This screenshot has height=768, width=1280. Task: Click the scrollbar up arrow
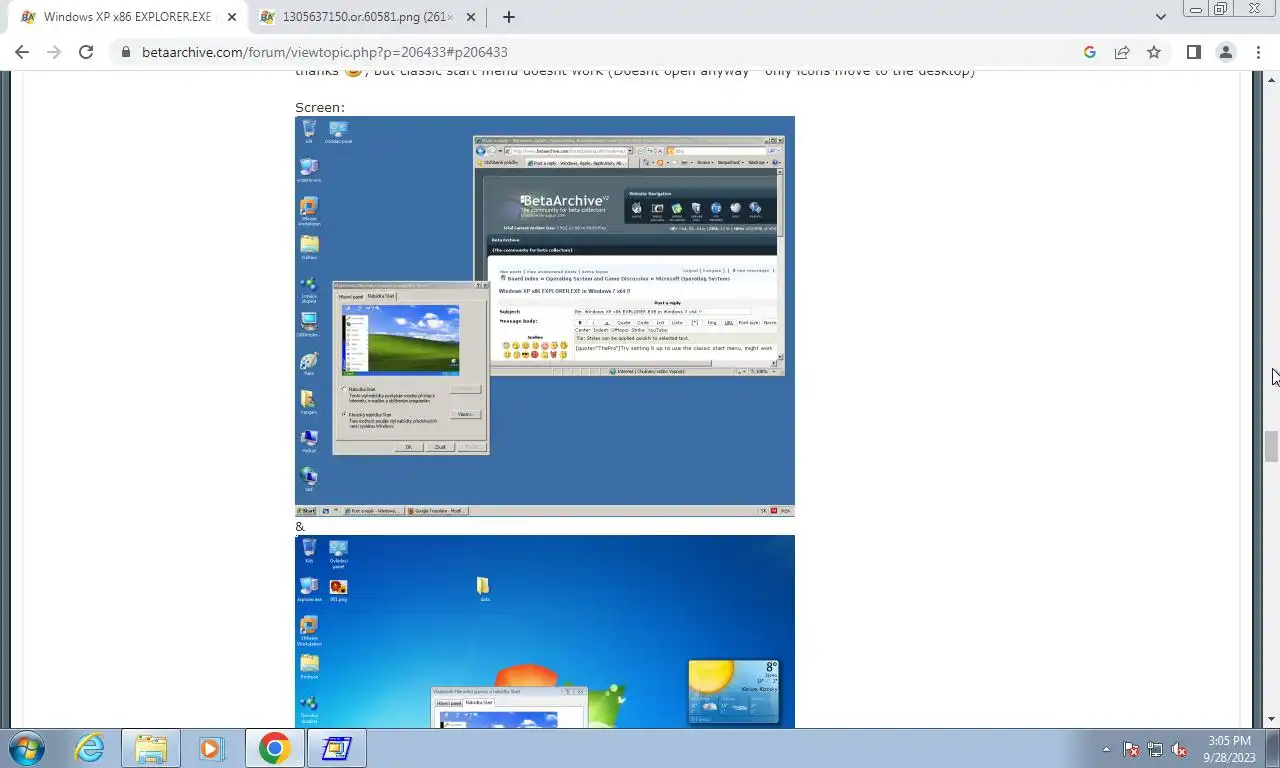tap(1272, 79)
